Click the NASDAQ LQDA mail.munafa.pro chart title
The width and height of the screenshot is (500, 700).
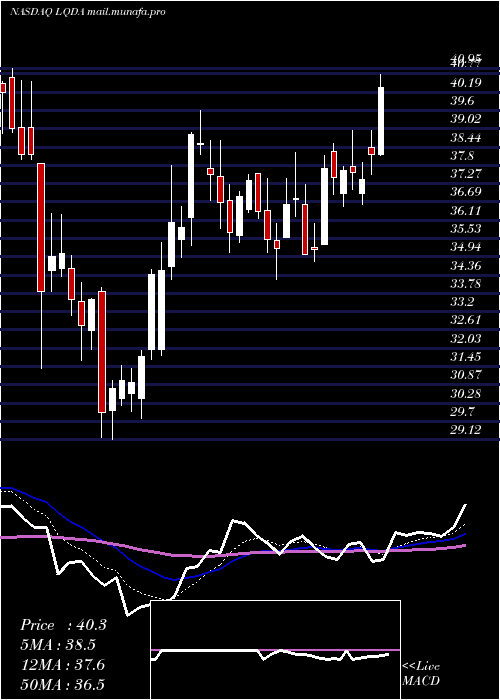88,12
